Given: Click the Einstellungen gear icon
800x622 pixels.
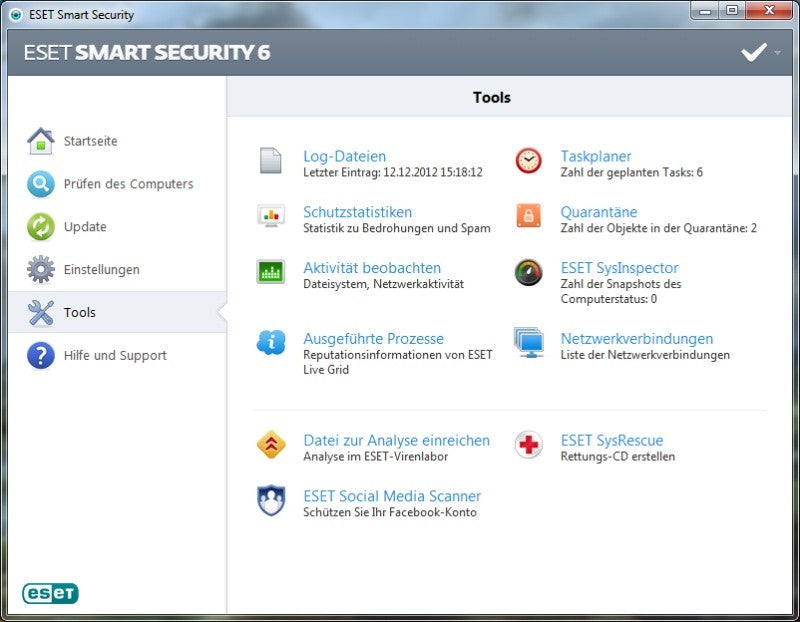Looking at the screenshot, I should coord(41,269).
